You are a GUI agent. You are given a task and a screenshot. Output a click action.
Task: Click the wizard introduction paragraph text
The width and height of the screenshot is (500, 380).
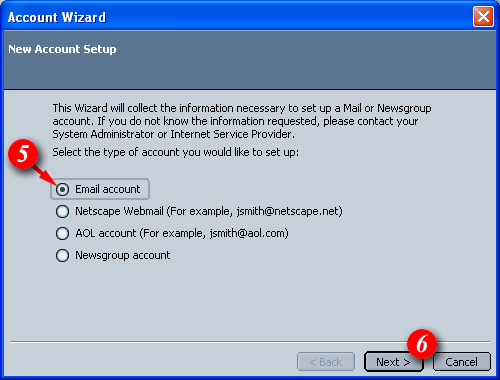click(x=242, y=121)
